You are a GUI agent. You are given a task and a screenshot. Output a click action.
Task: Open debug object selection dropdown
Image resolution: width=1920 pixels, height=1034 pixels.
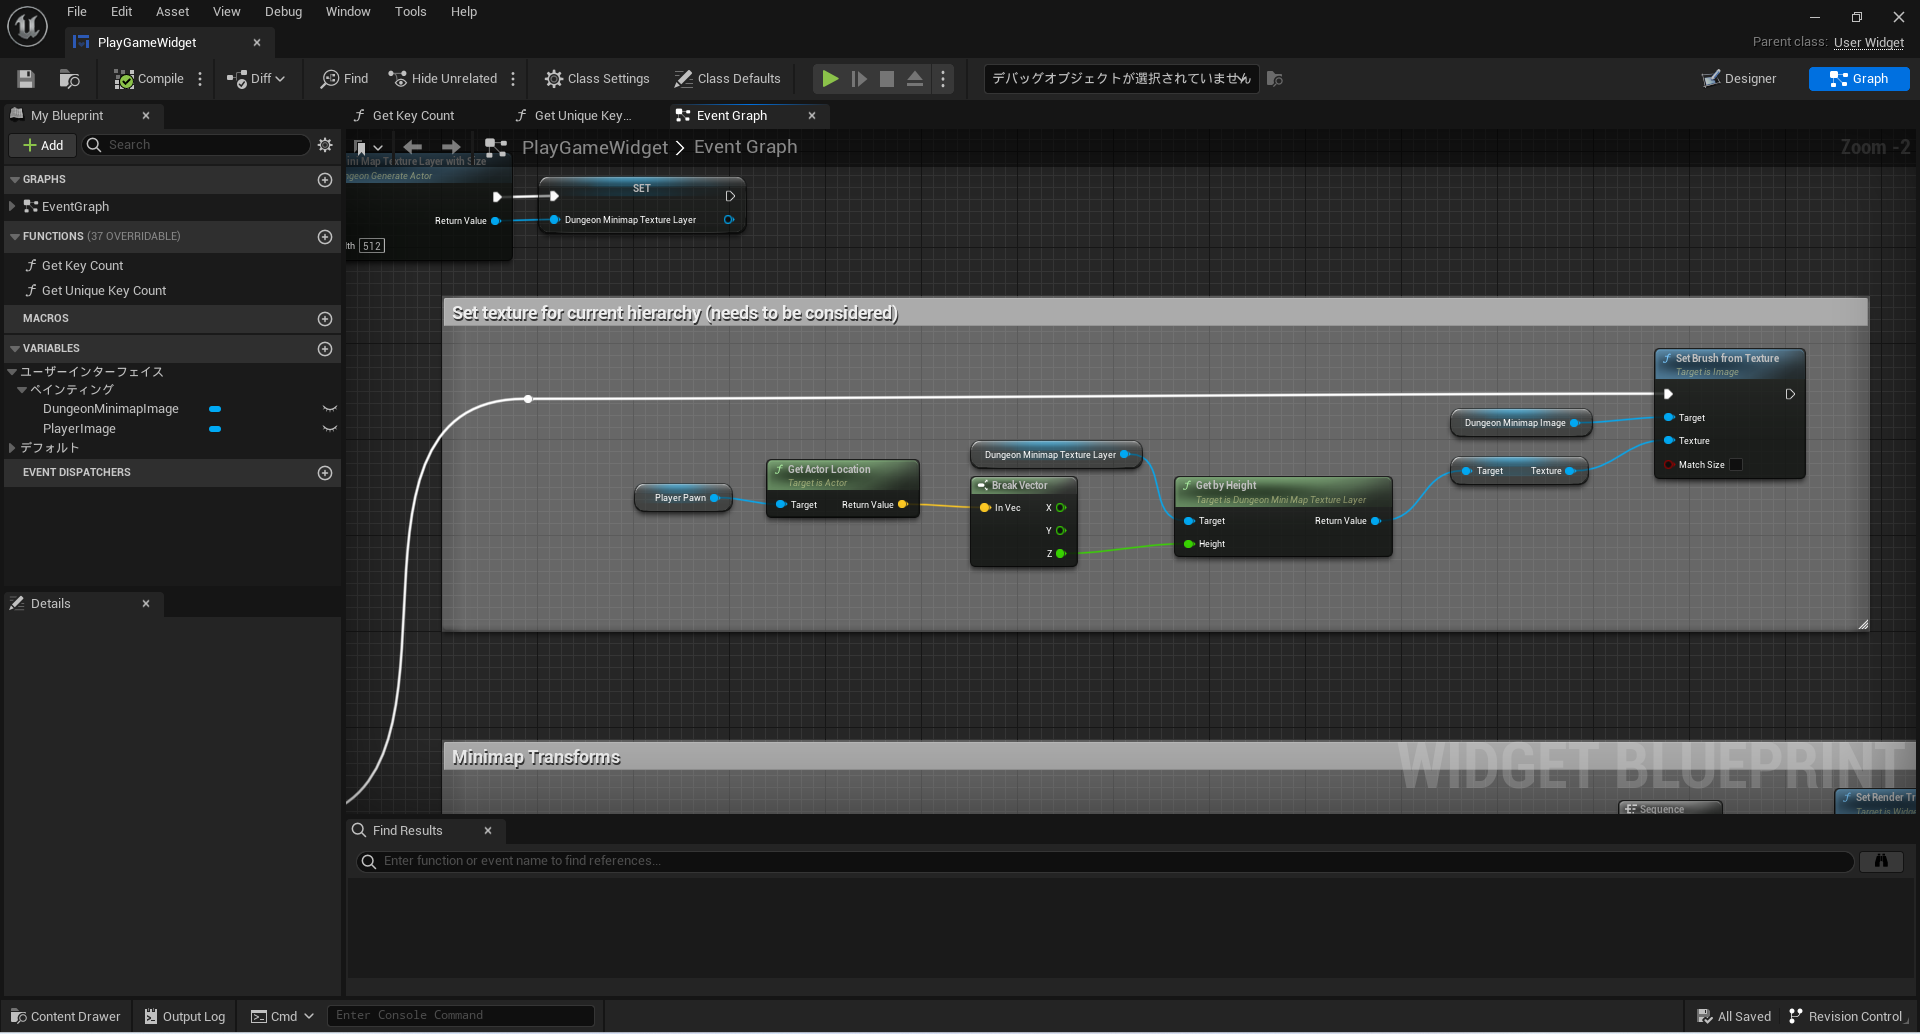pyautogui.click(x=1121, y=79)
